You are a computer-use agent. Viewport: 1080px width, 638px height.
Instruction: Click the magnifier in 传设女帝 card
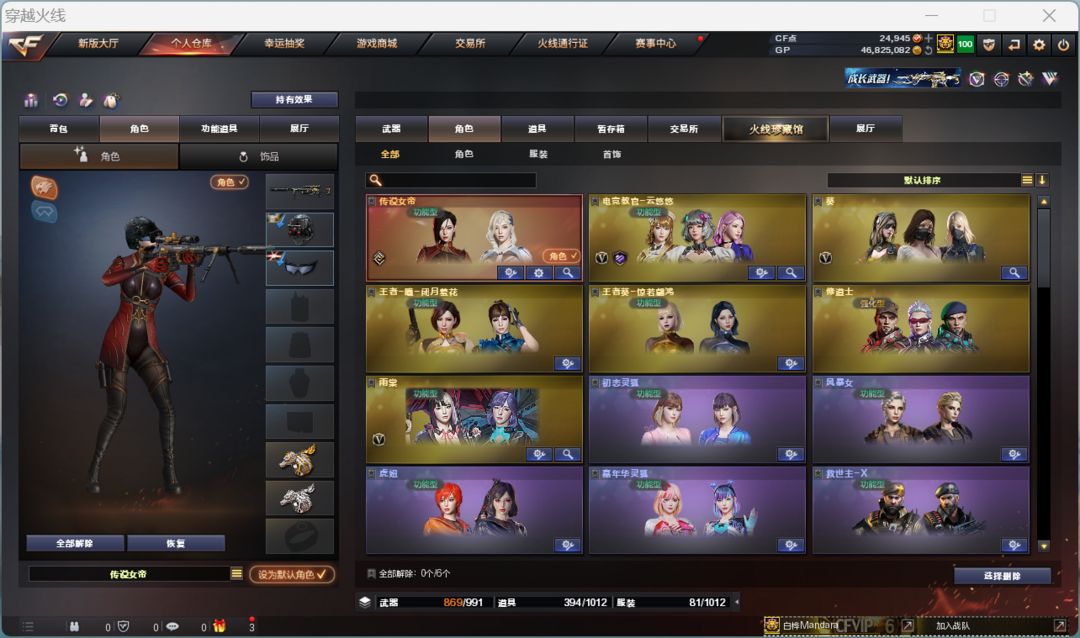point(568,273)
